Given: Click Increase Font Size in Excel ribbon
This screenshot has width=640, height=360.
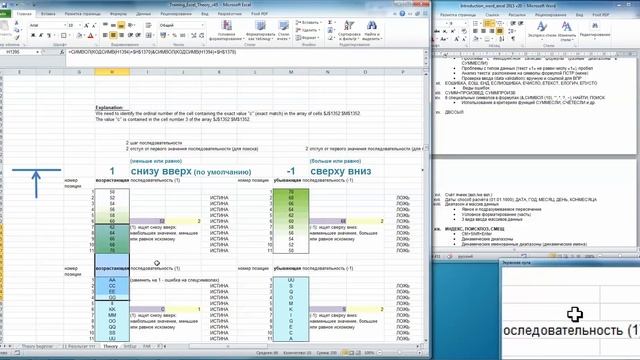Looking at the screenshot, I should 86,25.
